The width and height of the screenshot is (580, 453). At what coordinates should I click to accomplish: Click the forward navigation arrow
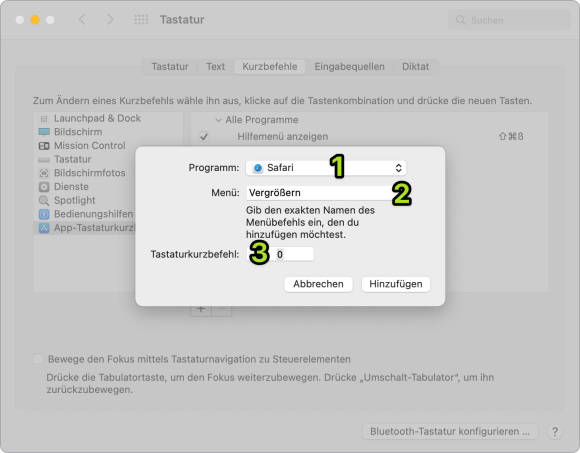(x=110, y=19)
